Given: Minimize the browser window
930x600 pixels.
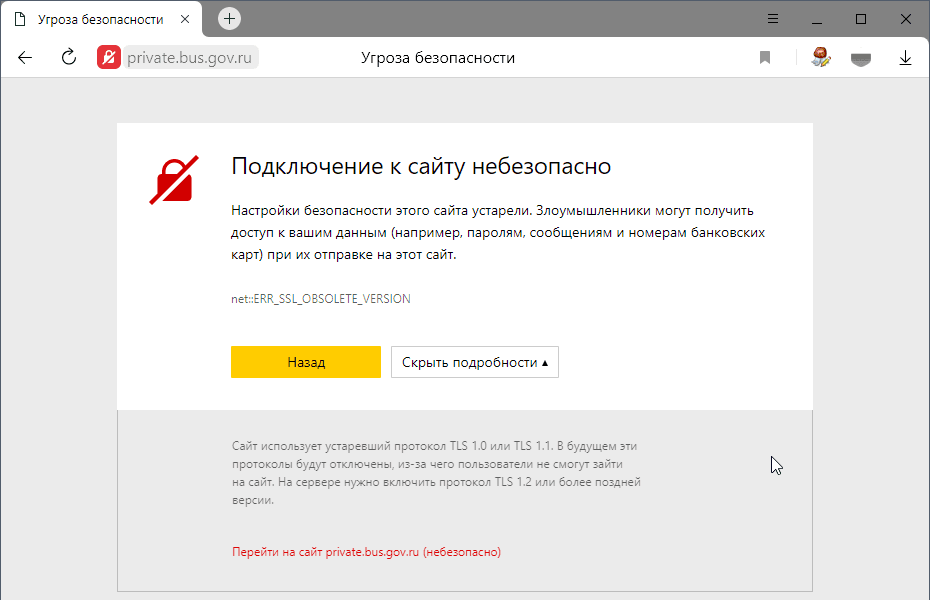Looking at the screenshot, I should click(817, 19).
